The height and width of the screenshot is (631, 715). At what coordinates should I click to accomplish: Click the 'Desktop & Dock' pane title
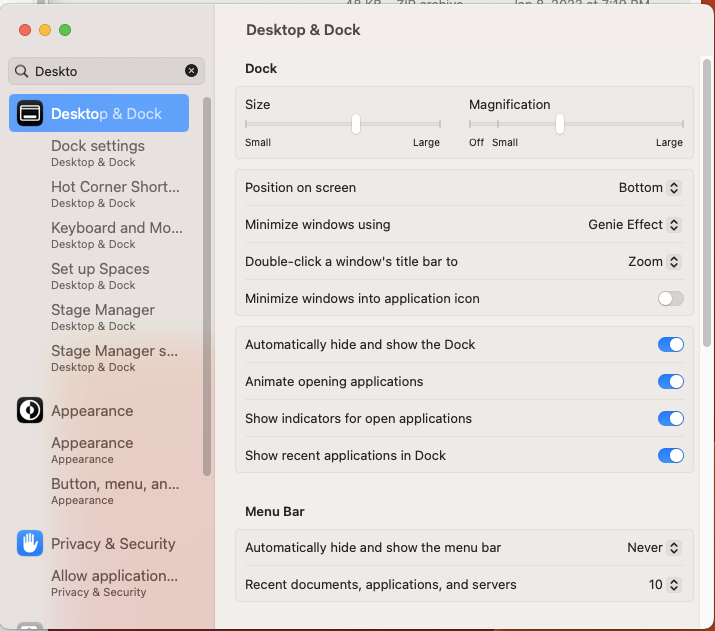[x=303, y=30]
